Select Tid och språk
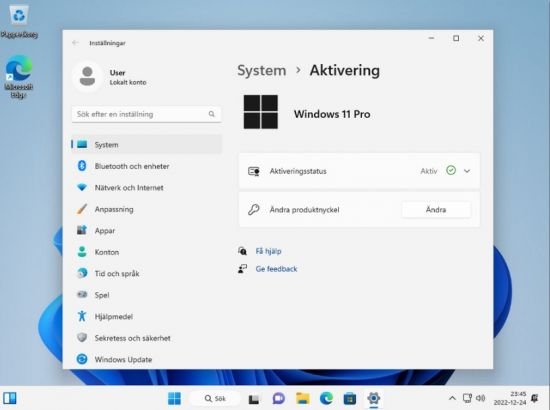550x410 pixels. (147, 273)
